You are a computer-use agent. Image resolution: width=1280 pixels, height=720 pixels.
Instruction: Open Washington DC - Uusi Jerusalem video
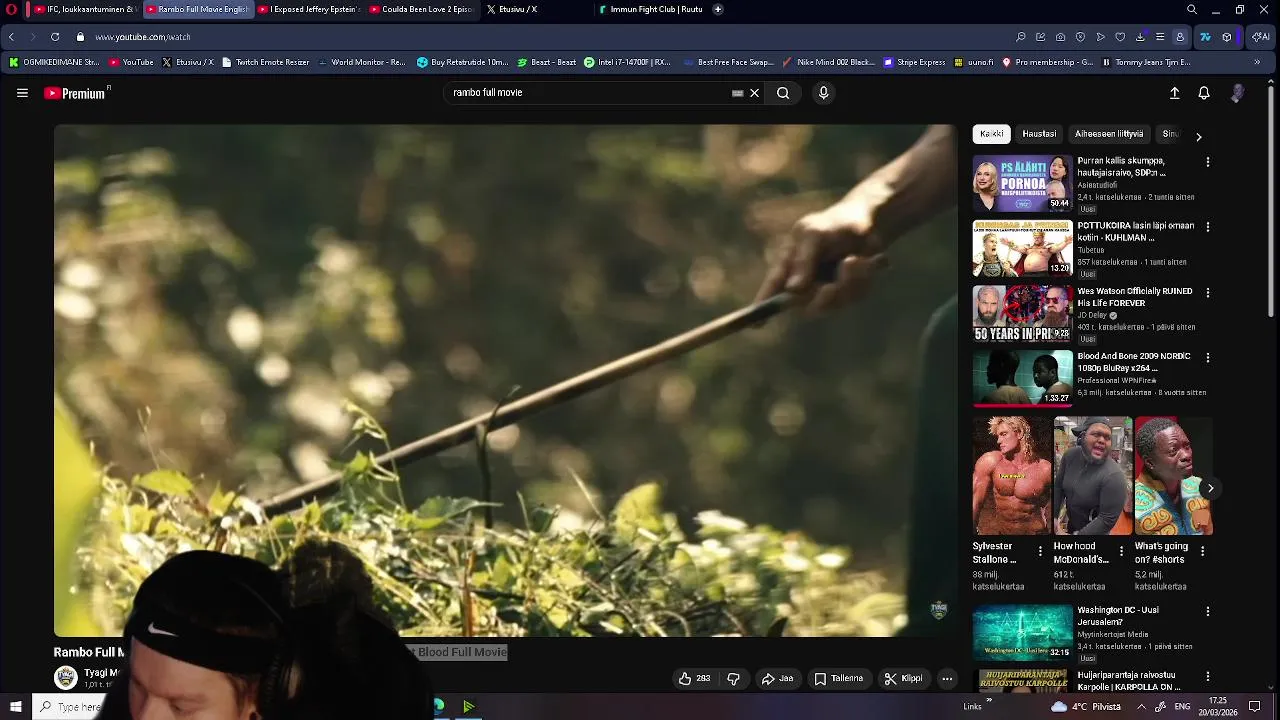(1022, 632)
